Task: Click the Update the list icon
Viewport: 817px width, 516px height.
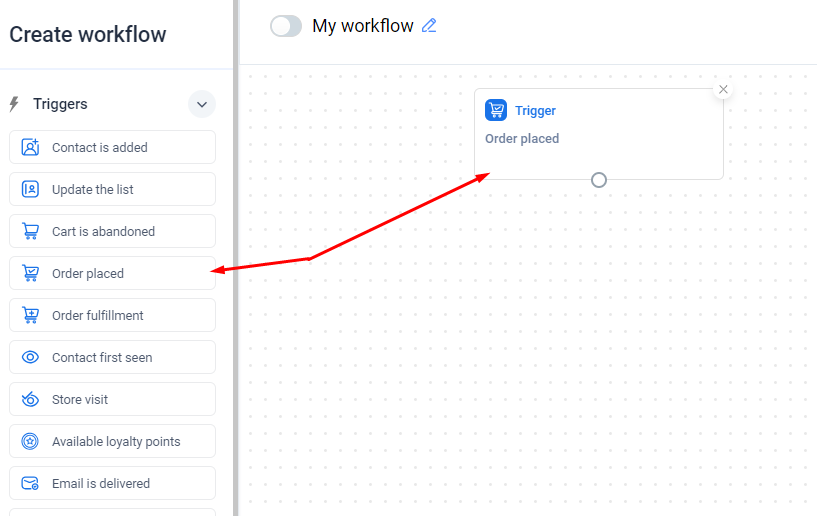Action: (x=30, y=189)
